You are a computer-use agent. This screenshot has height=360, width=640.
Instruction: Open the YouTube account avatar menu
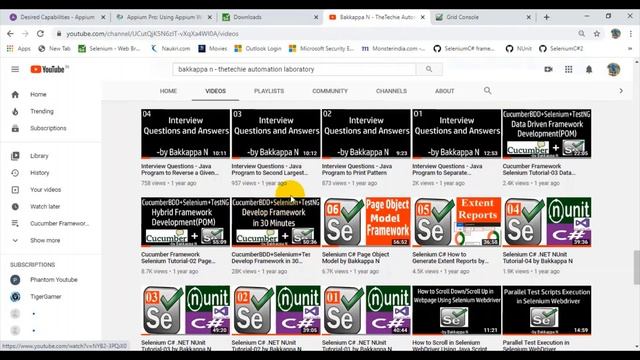[x=613, y=69]
